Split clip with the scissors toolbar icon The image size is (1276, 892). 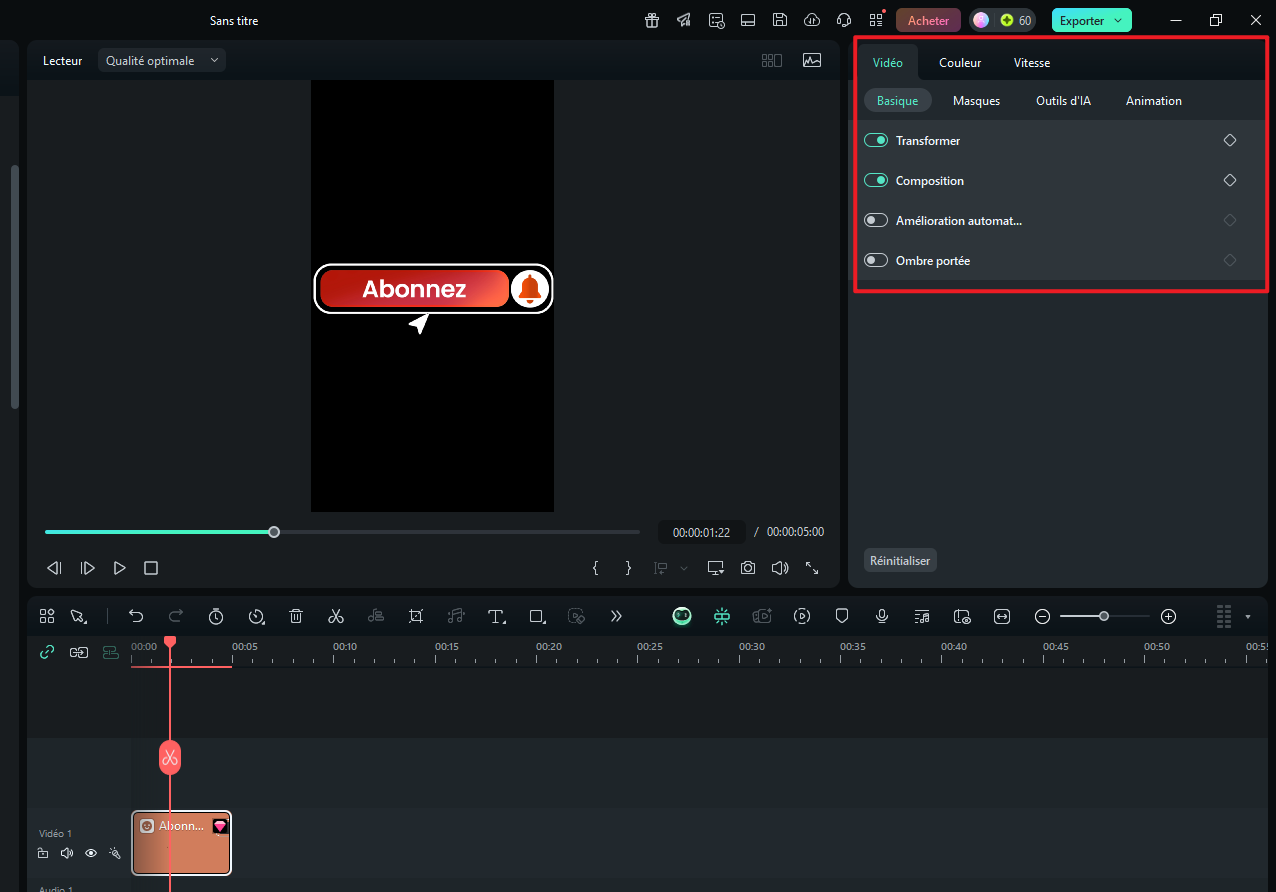click(x=336, y=616)
